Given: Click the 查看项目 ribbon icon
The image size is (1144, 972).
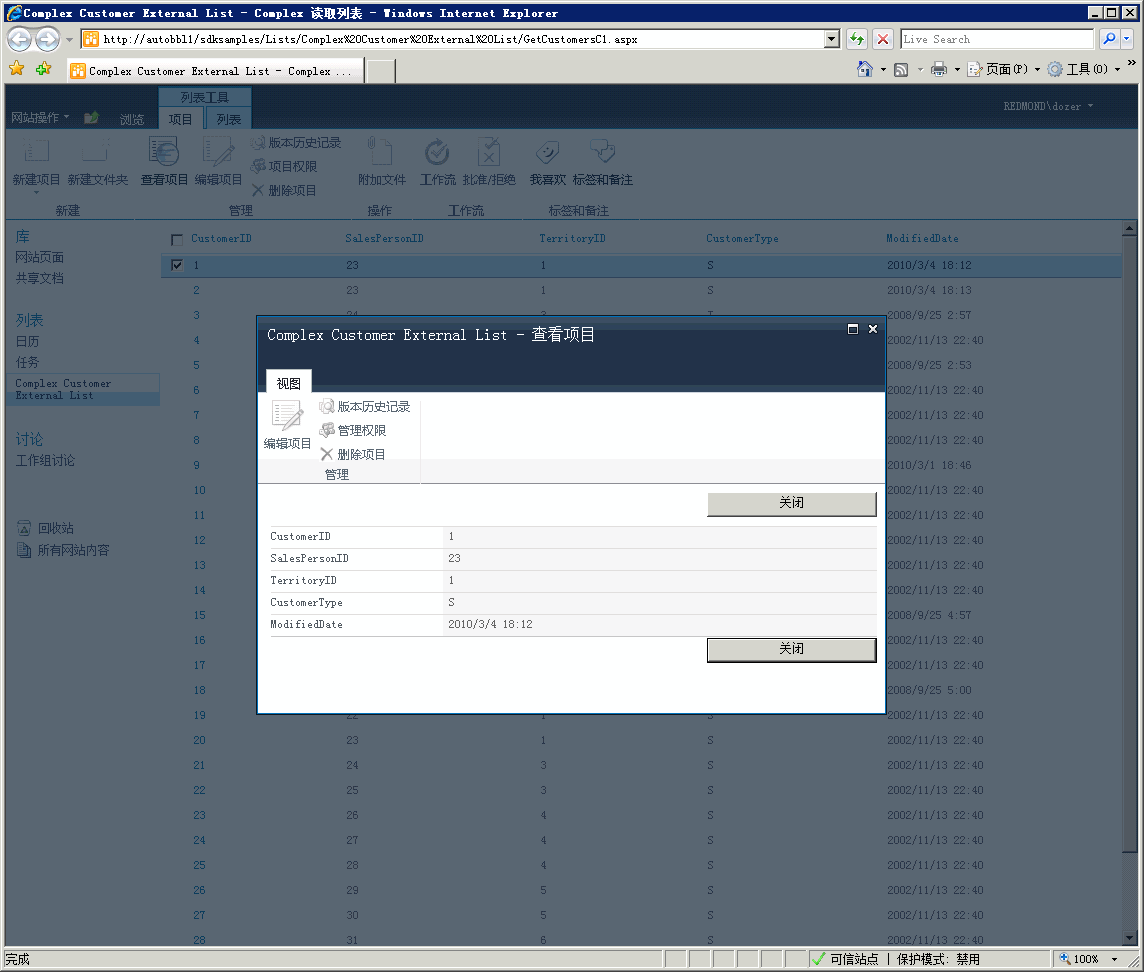Looking at the screenshot, I should point(164,152).
